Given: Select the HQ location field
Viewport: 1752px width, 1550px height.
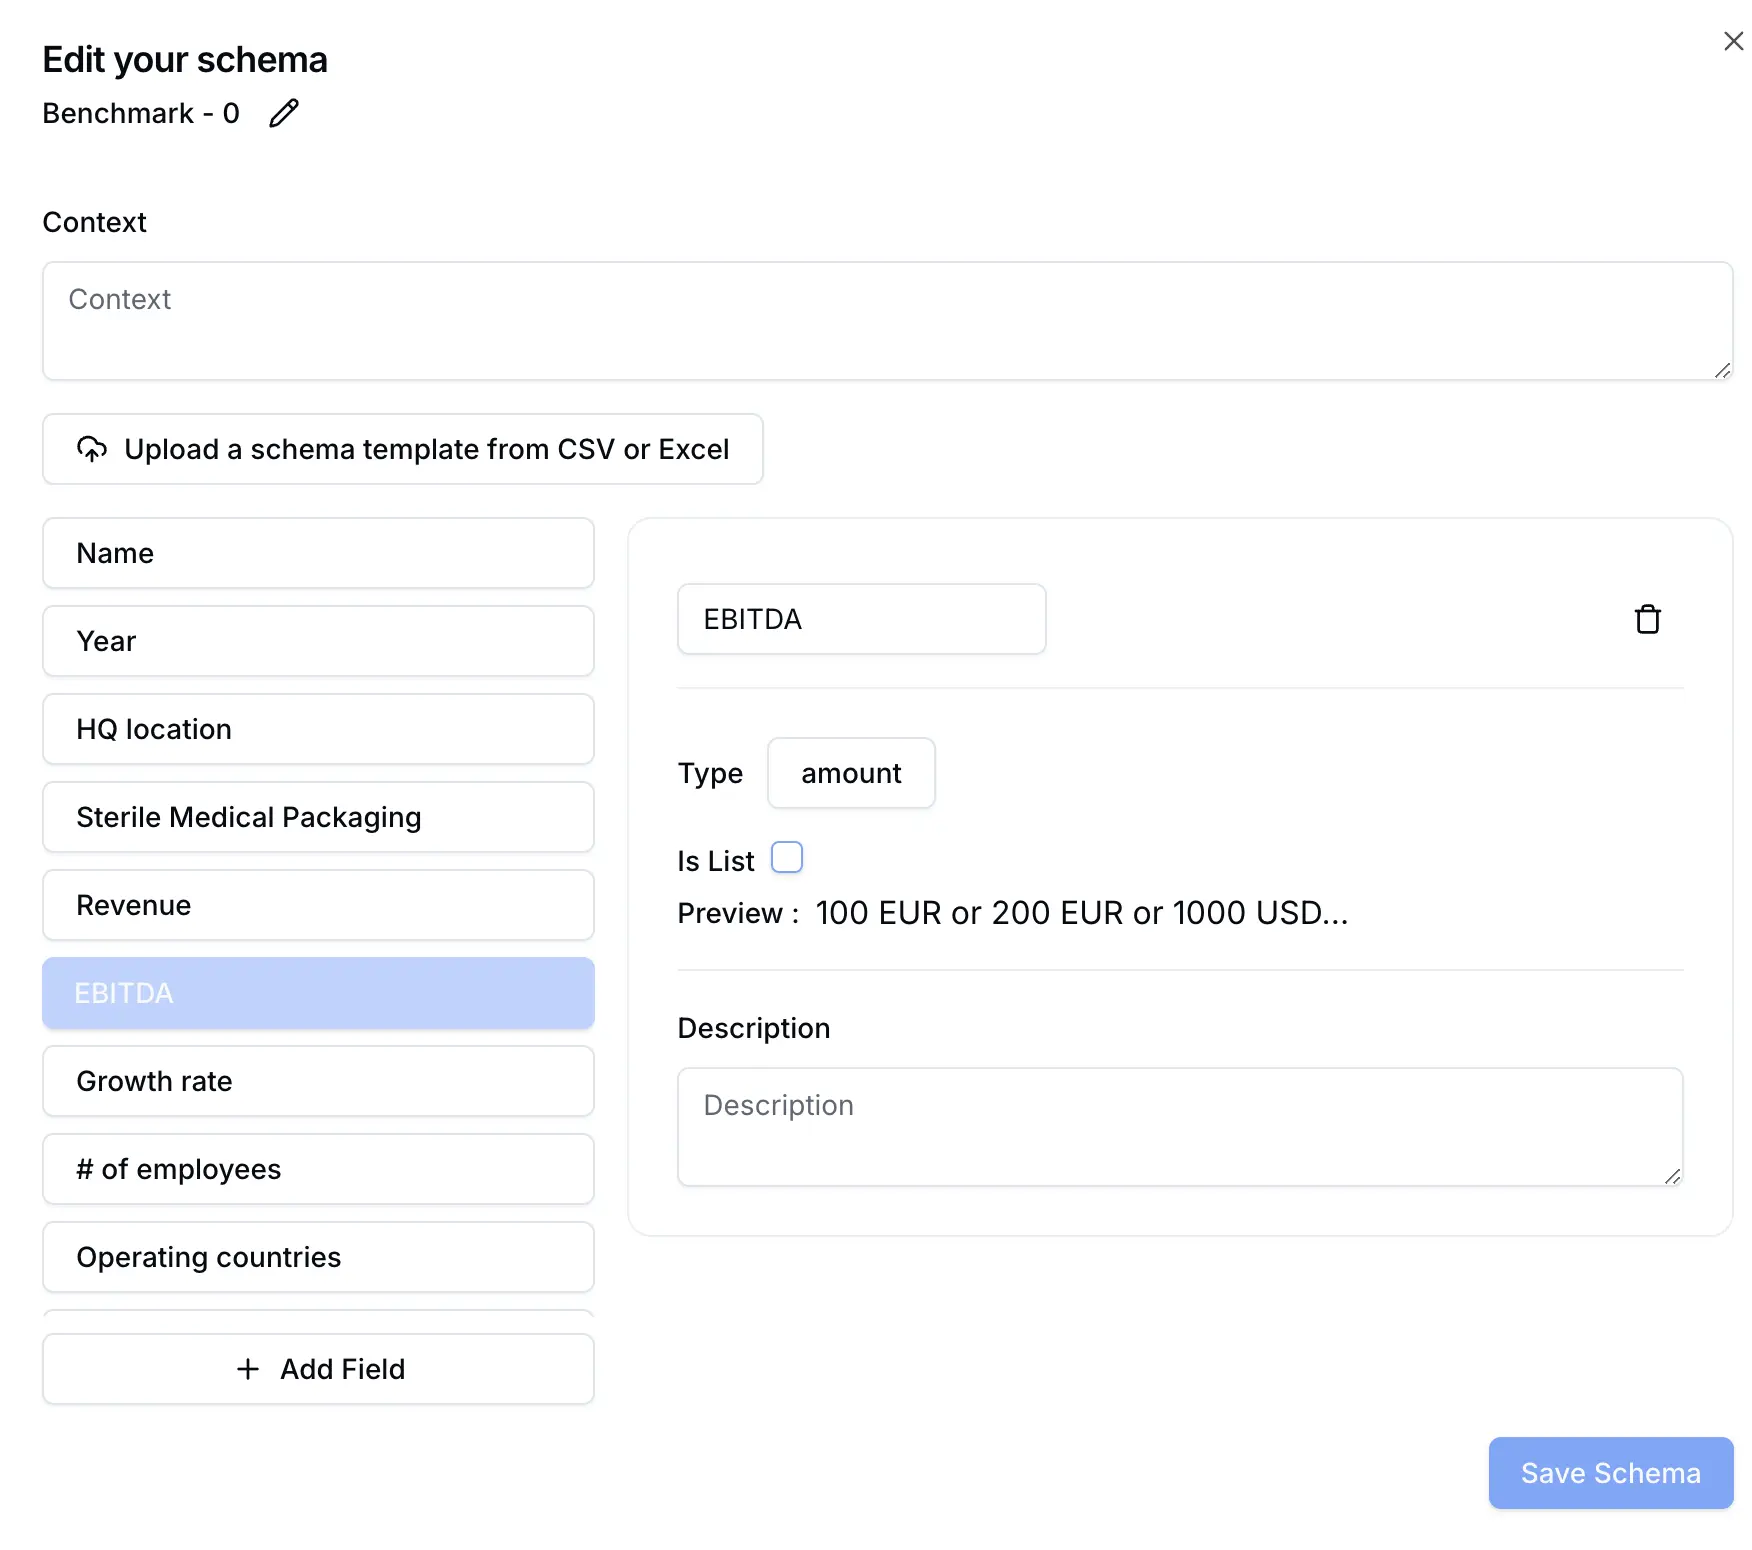Looking at the screenshot, I should pos(318,729).
